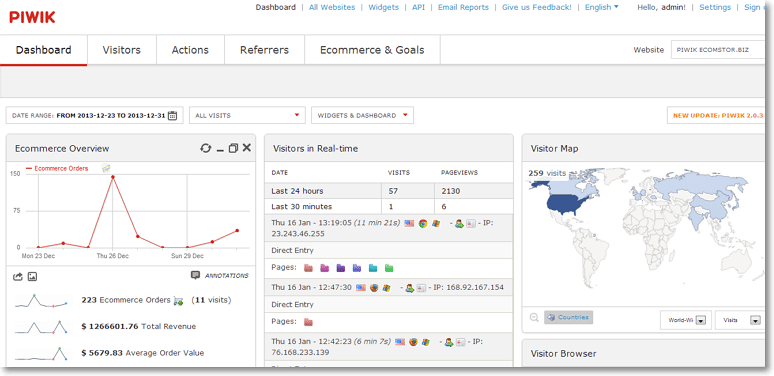
Task: Open Annotations speech bubble icon
Action: (x=195, y=275)
